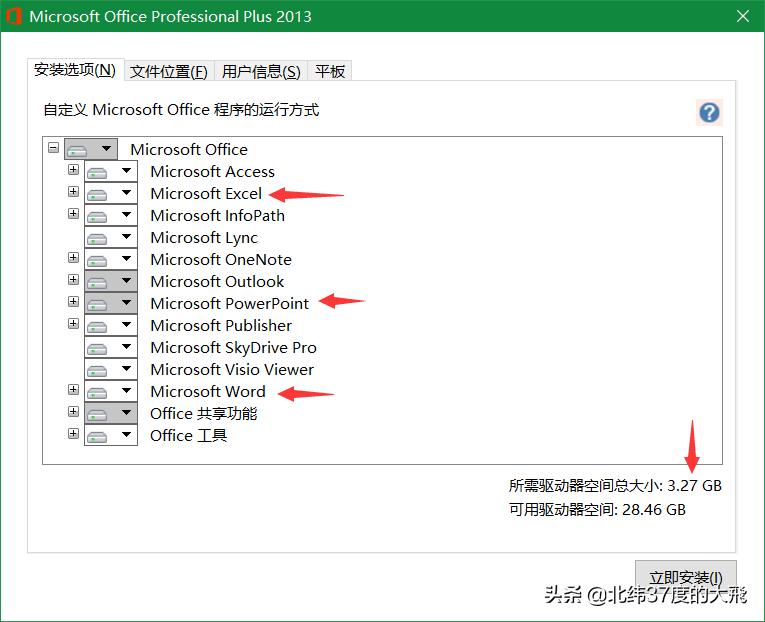765x622 pixels.
Task: Click the Office logo in title bar
Action: [13, 16]
